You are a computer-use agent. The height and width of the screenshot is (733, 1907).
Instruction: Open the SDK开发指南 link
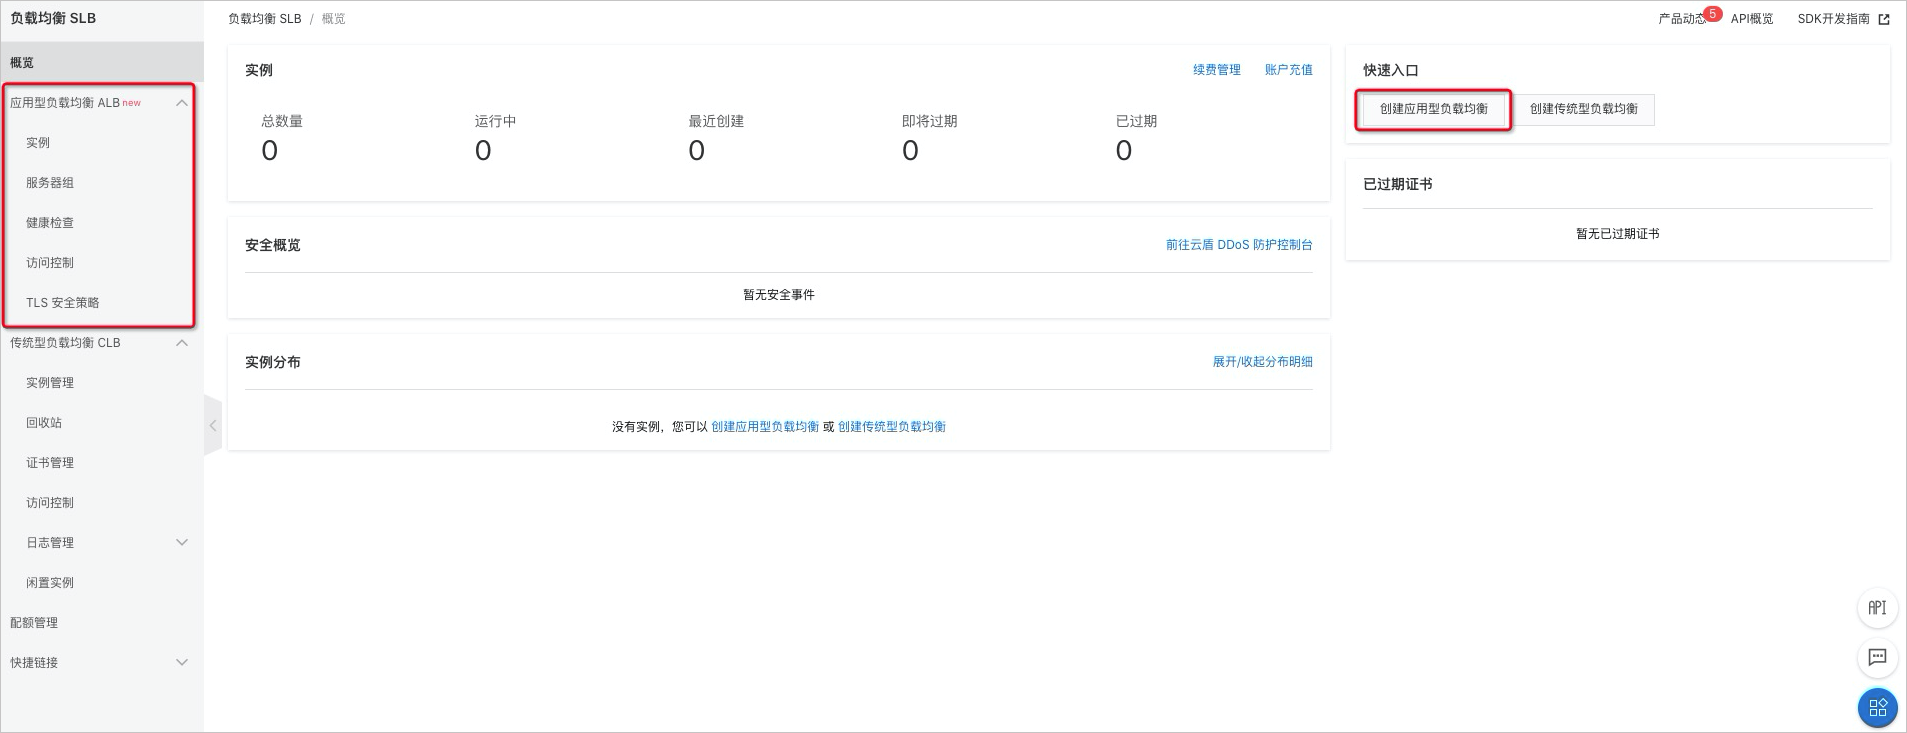click(1833, 19)
